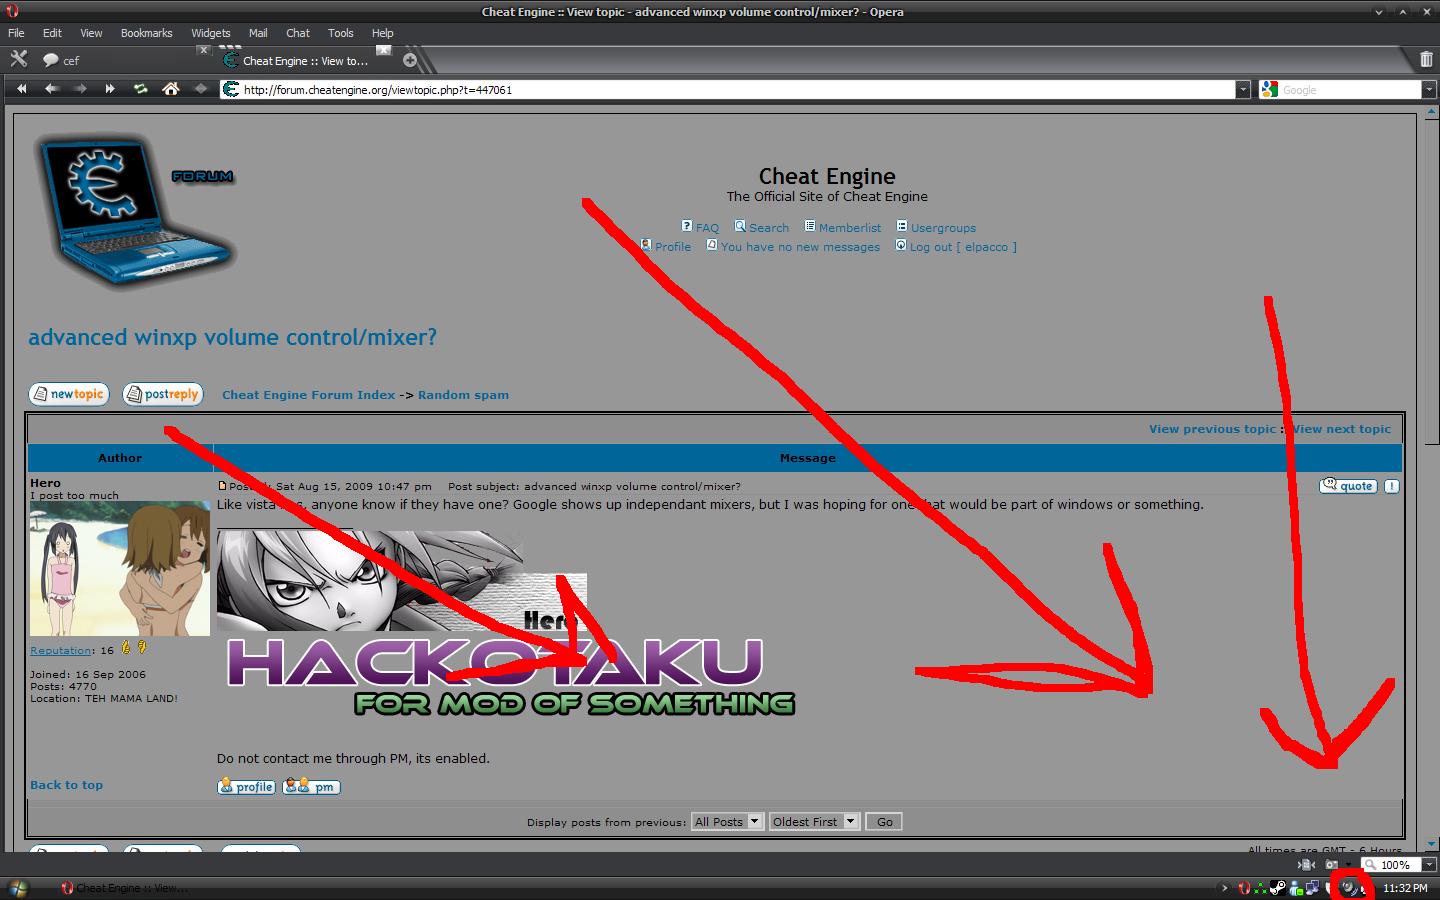1440x900 pixels.
Task: Switch to the cef tab
Action: [120, 61]
